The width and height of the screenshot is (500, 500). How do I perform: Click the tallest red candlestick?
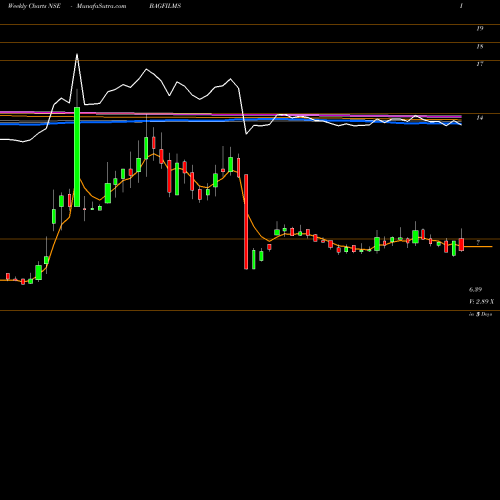click(x=246, y=221)
